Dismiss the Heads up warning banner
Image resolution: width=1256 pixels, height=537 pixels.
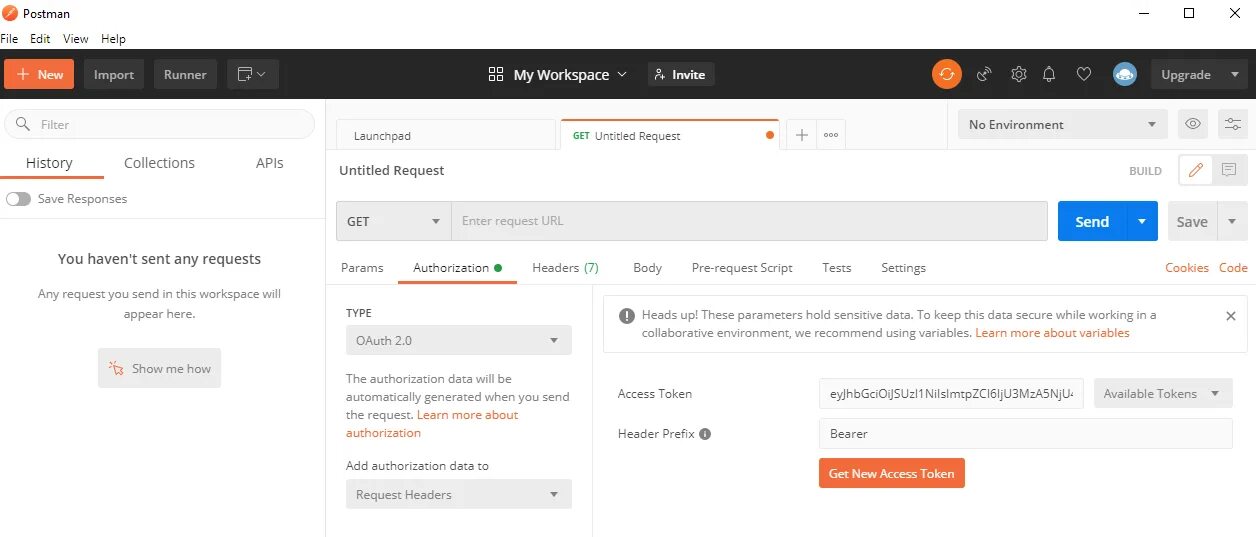(1231, 316)
